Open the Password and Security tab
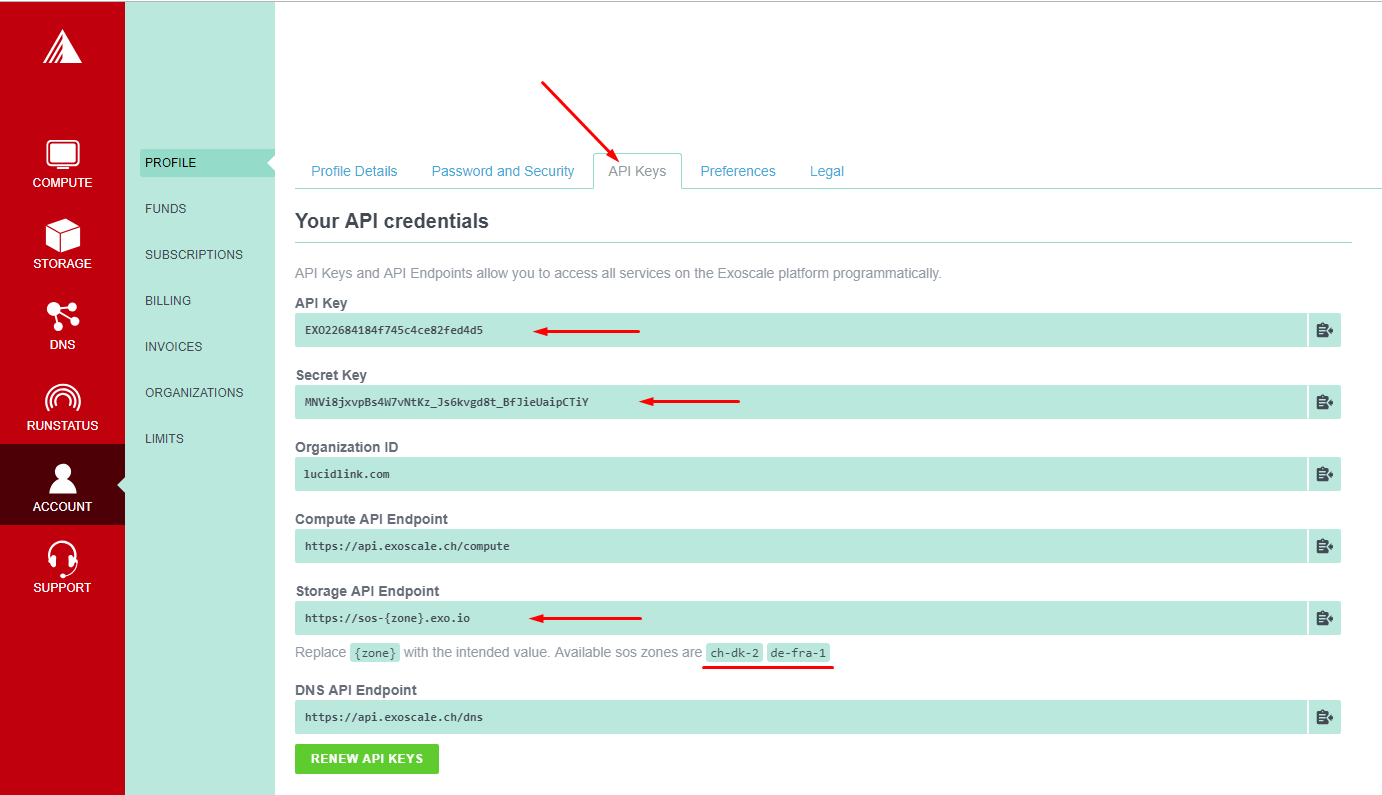The width and height of the screenshot is (1382, 795). [503, 171]
